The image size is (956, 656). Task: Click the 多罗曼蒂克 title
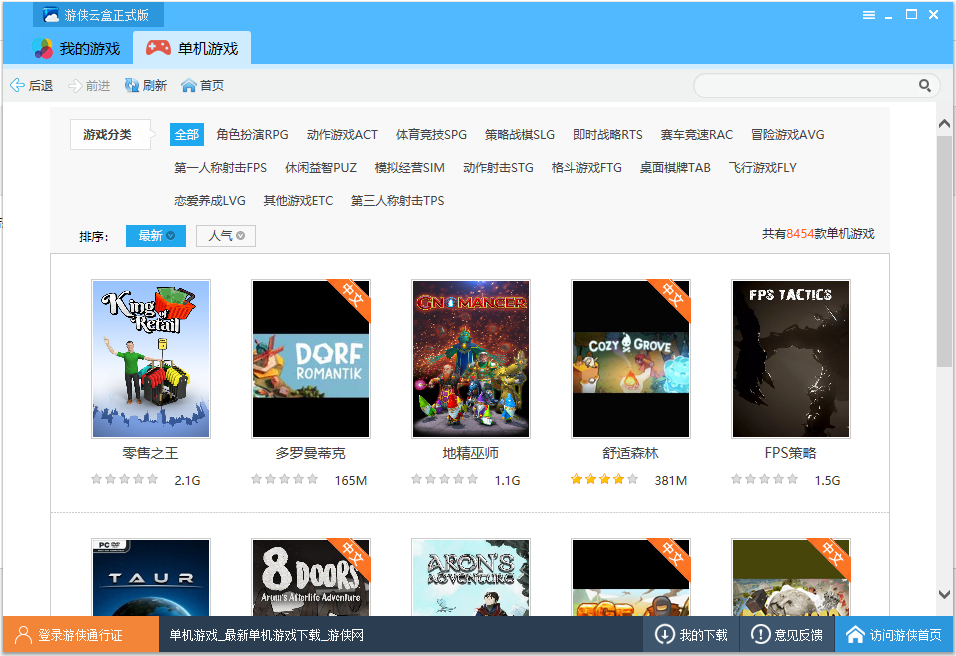(310, 453)
